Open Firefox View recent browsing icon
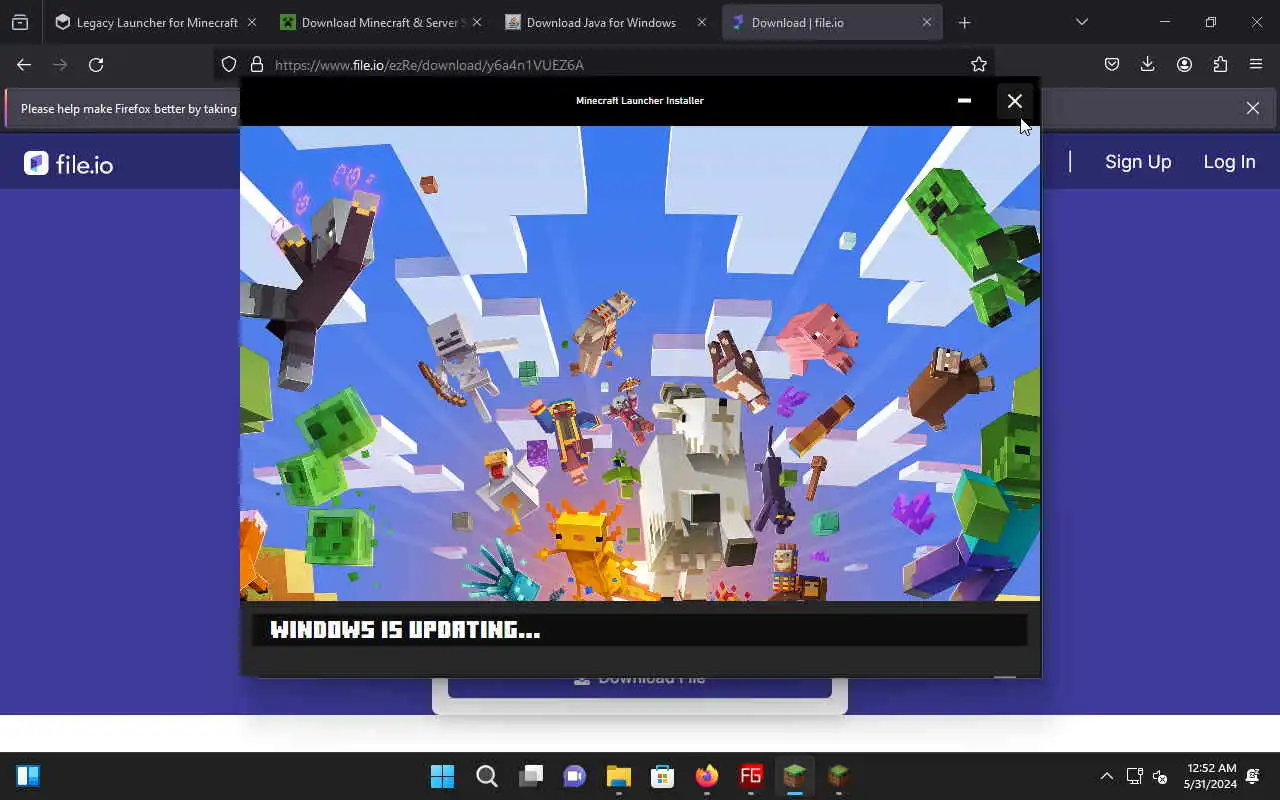The height and width of the screenshot is (800, 1280). (x=20, y=22)
